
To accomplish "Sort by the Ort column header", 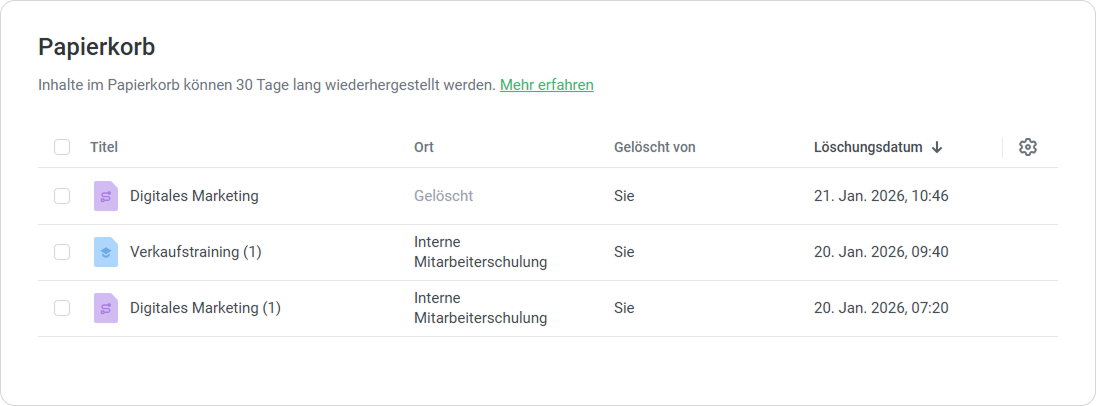I will (424, 147).
